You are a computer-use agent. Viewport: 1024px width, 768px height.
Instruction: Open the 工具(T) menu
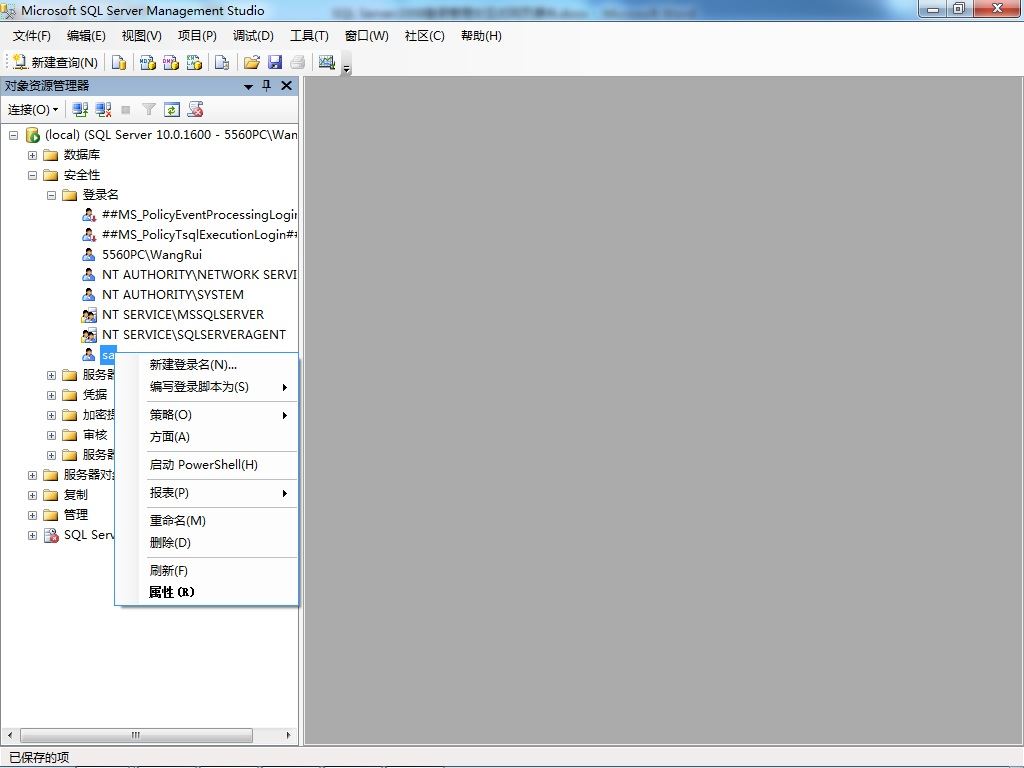310,36
